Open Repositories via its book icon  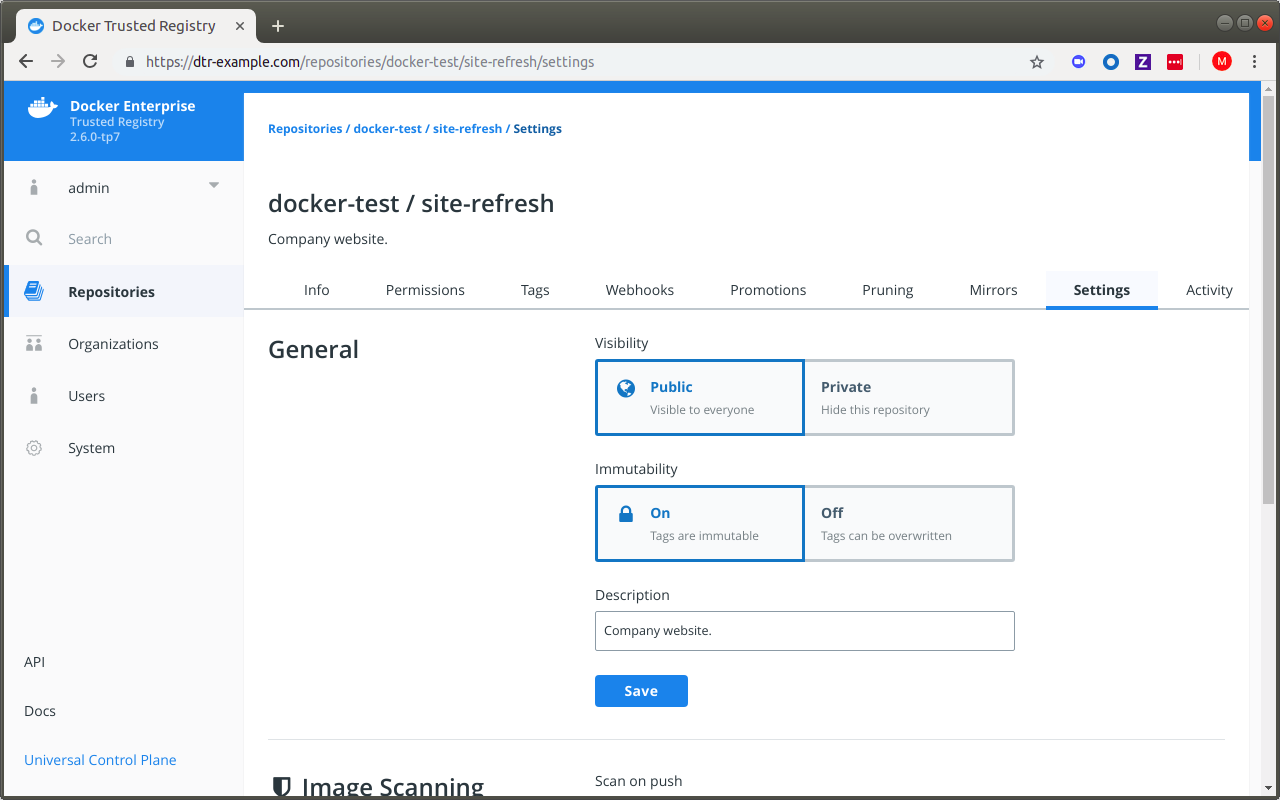tap(34, 292)
